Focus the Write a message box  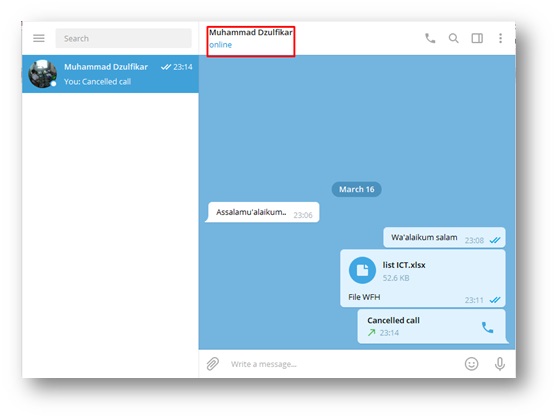[x=342, y=364]
